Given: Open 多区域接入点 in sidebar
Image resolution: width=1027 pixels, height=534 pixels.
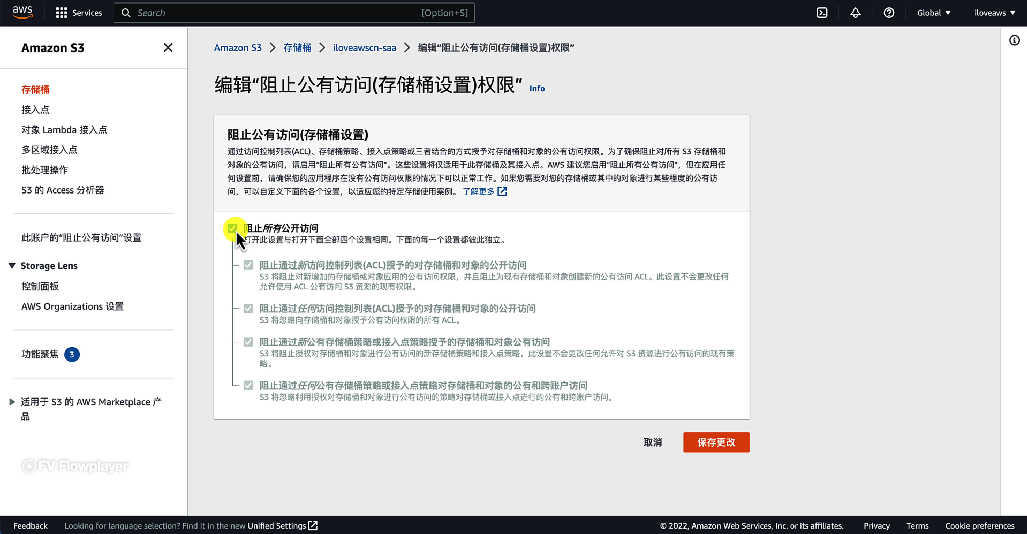Looking at the screenshot, I should [49, 149].
